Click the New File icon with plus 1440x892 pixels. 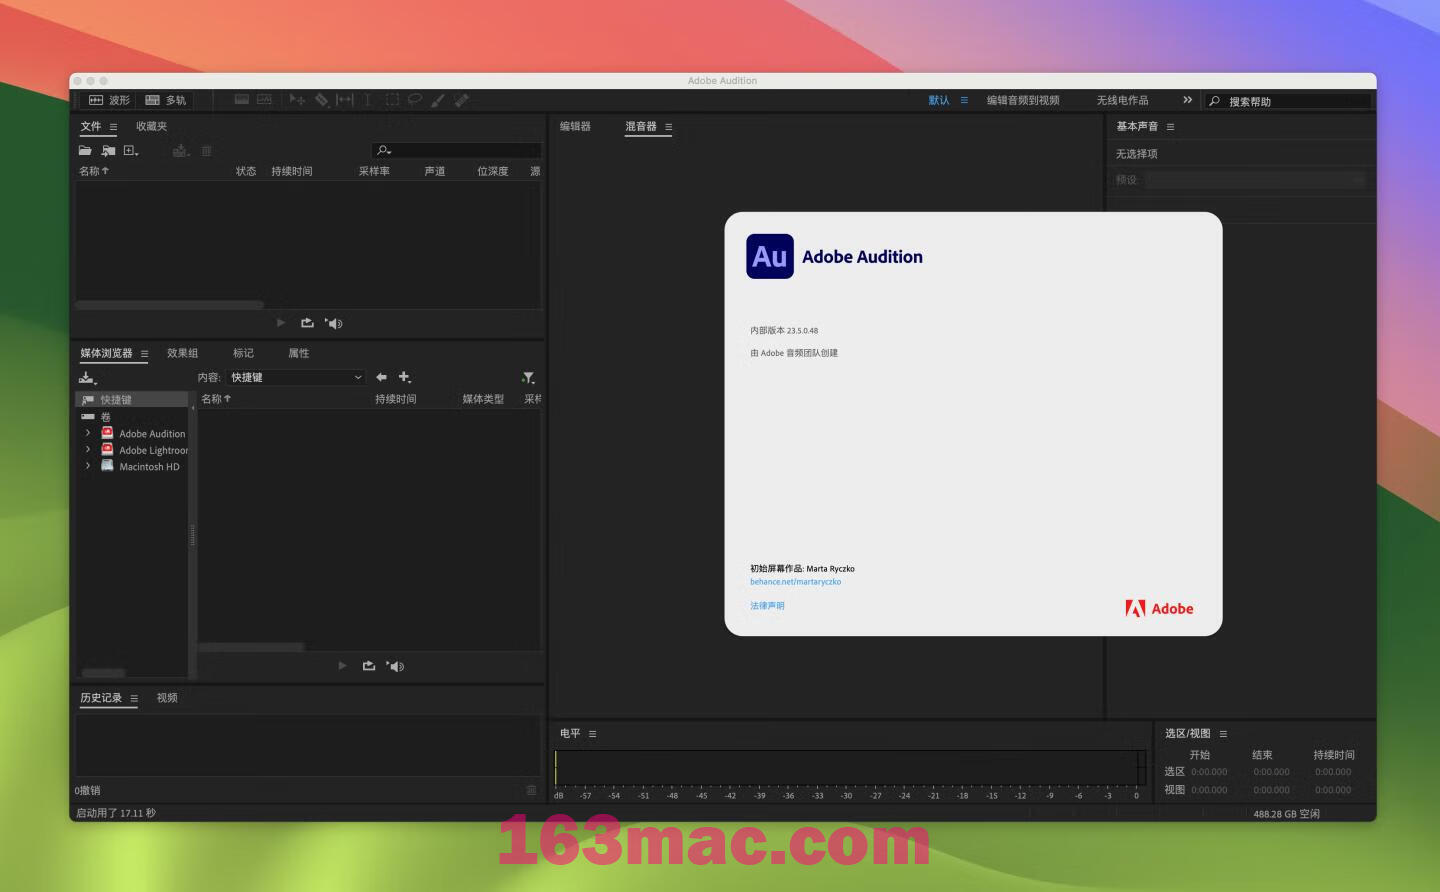tap(131, 151)
